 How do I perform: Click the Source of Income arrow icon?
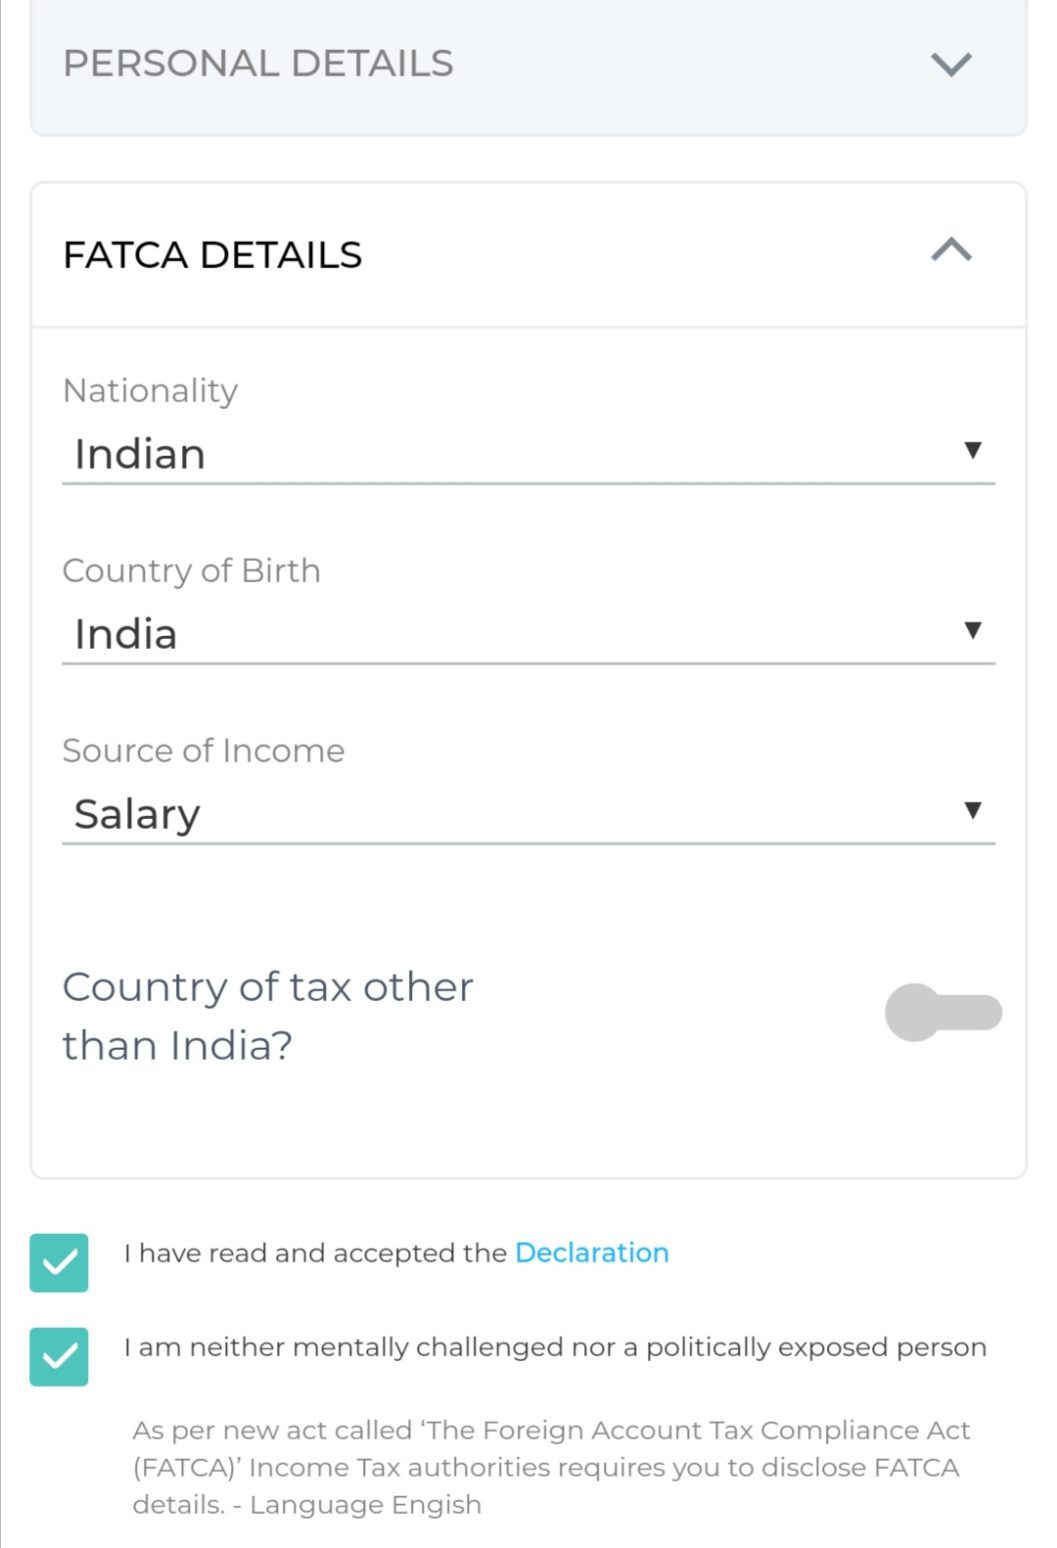point(972,810)
